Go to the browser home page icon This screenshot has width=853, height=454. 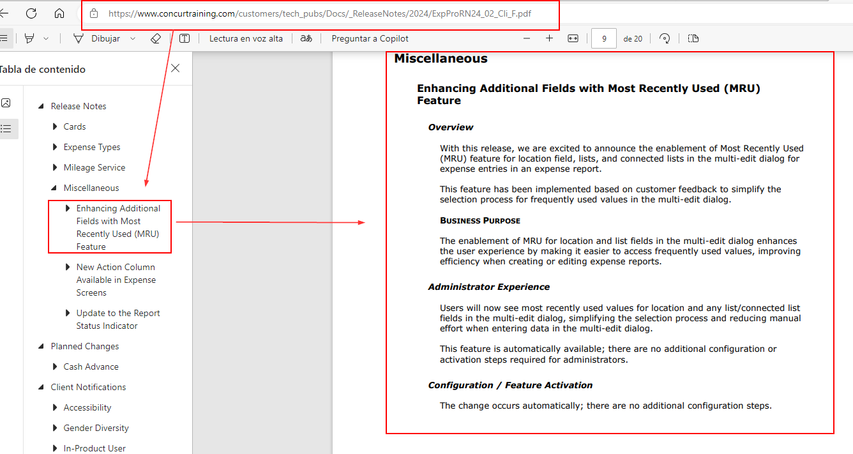tap(59, 14)
